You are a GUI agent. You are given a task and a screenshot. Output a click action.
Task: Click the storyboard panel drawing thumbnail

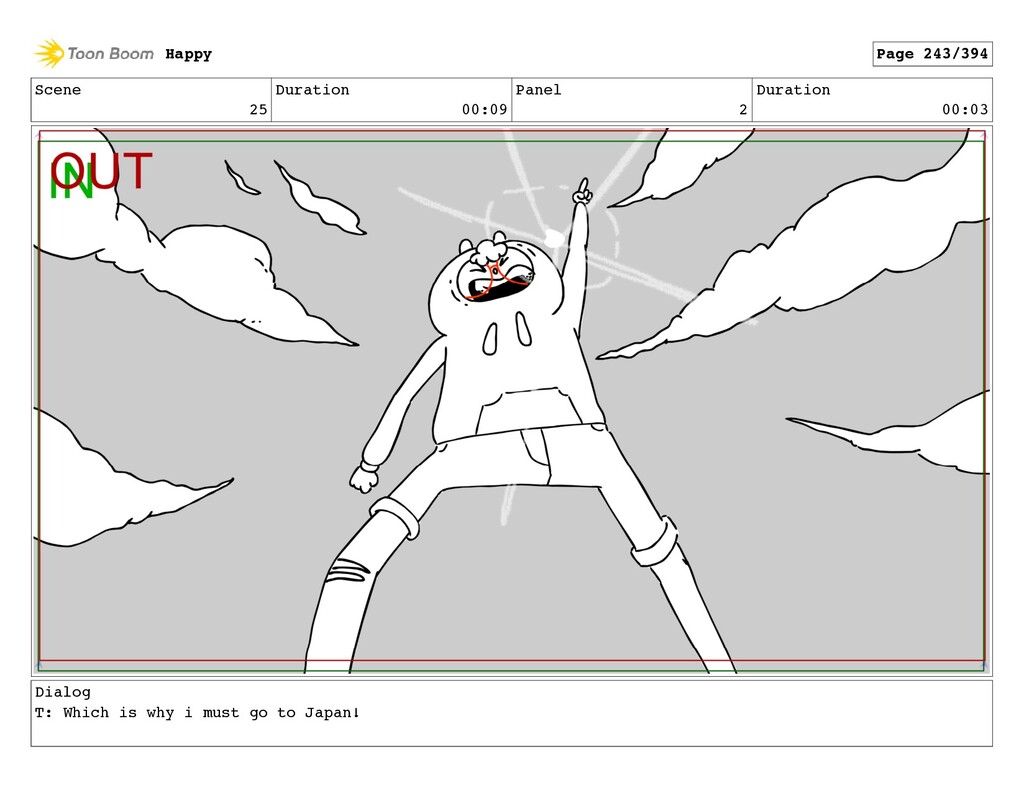coord(511,400)
